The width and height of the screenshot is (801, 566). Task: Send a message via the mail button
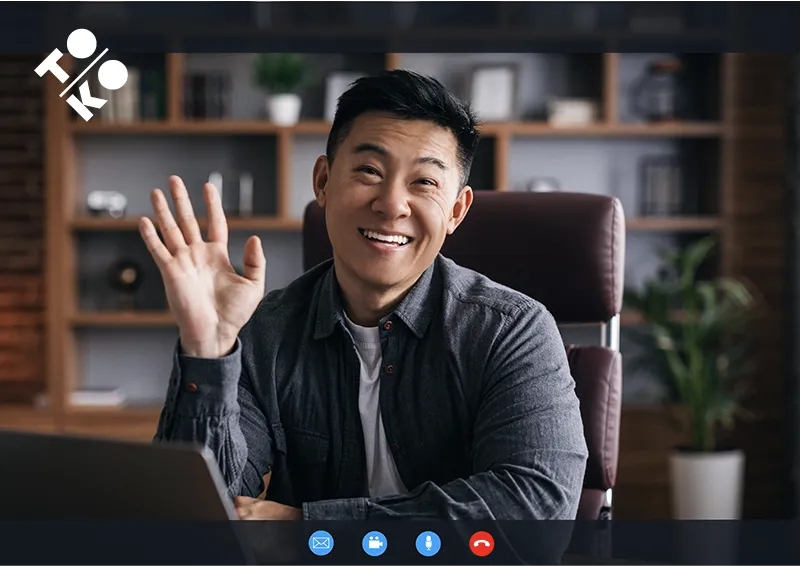click(321, 543)
